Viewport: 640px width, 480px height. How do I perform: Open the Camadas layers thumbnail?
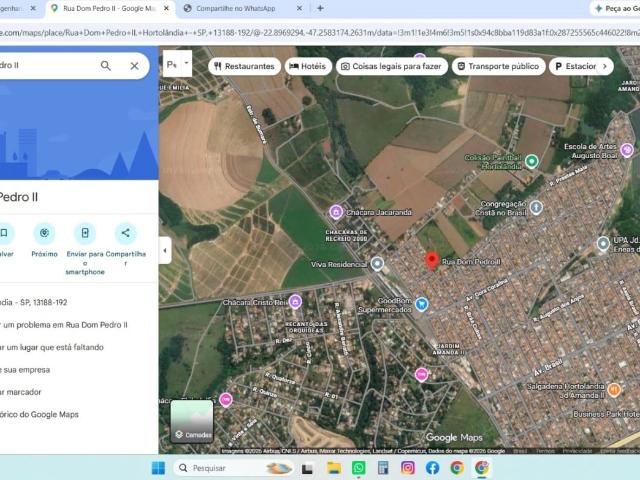[192, 421]
